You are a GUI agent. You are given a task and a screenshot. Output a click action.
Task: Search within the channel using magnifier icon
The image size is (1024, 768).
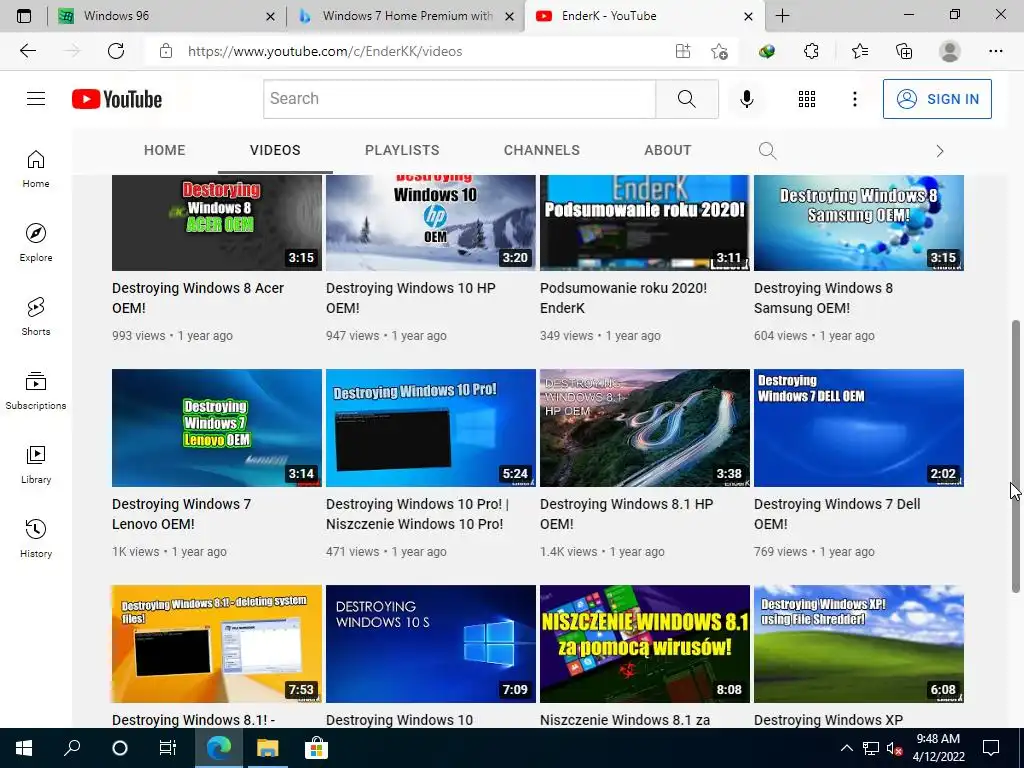[x=767, y=151]
